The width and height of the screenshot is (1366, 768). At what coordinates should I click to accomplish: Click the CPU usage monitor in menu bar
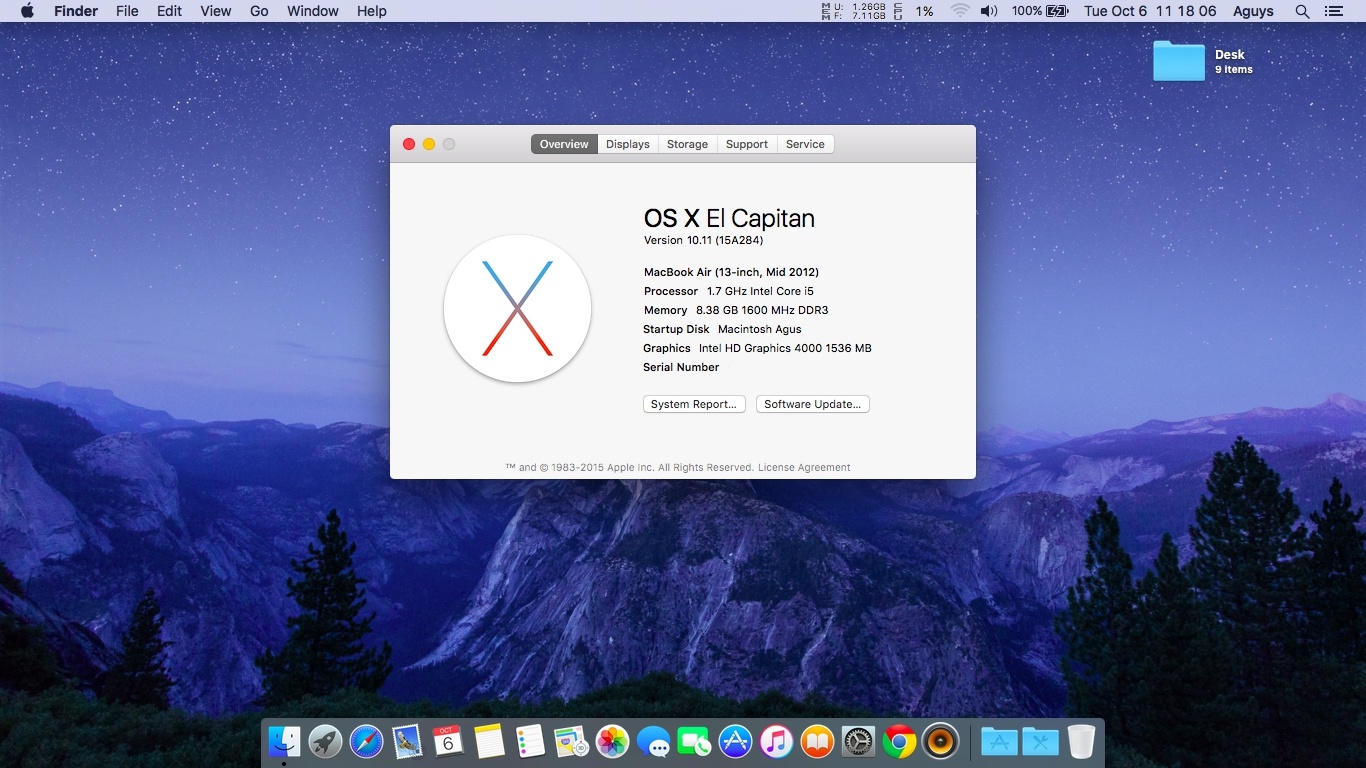click(x=914, y=11)
